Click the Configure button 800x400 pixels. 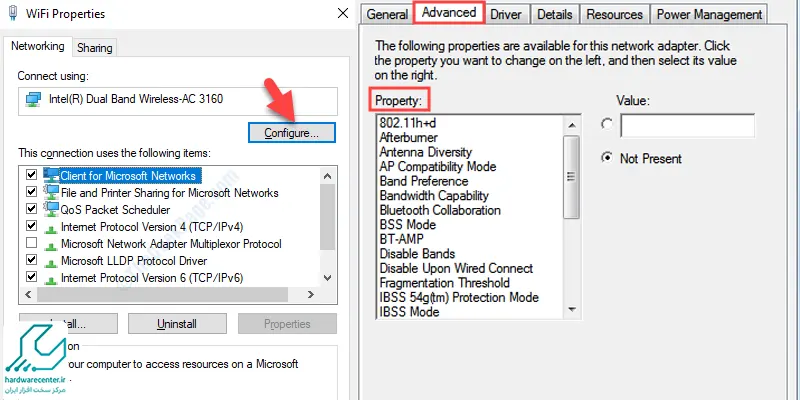[292, 133]
